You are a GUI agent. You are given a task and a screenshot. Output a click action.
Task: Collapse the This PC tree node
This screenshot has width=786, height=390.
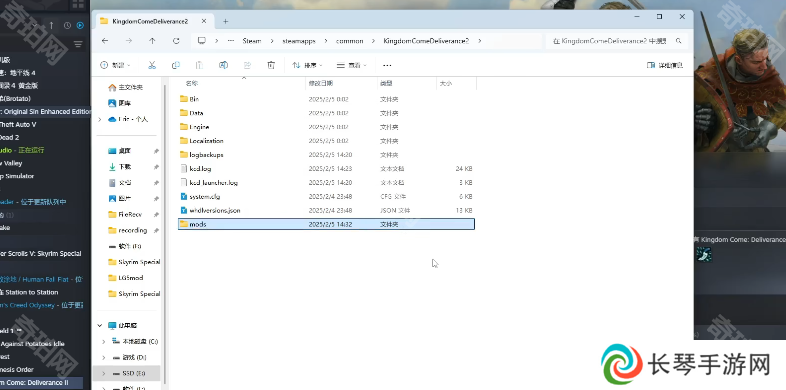tap(100, 325)
